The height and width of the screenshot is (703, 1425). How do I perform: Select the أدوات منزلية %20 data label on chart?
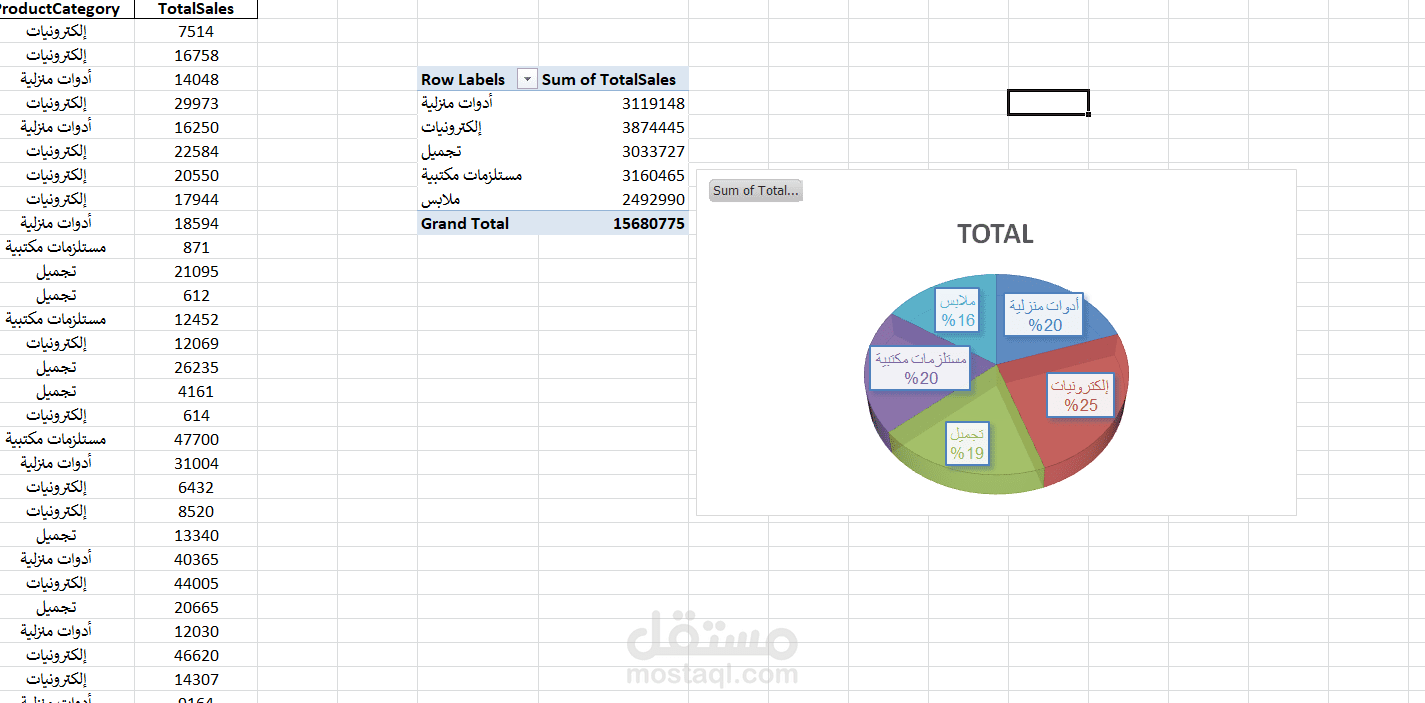click(x=1044, y=315)
